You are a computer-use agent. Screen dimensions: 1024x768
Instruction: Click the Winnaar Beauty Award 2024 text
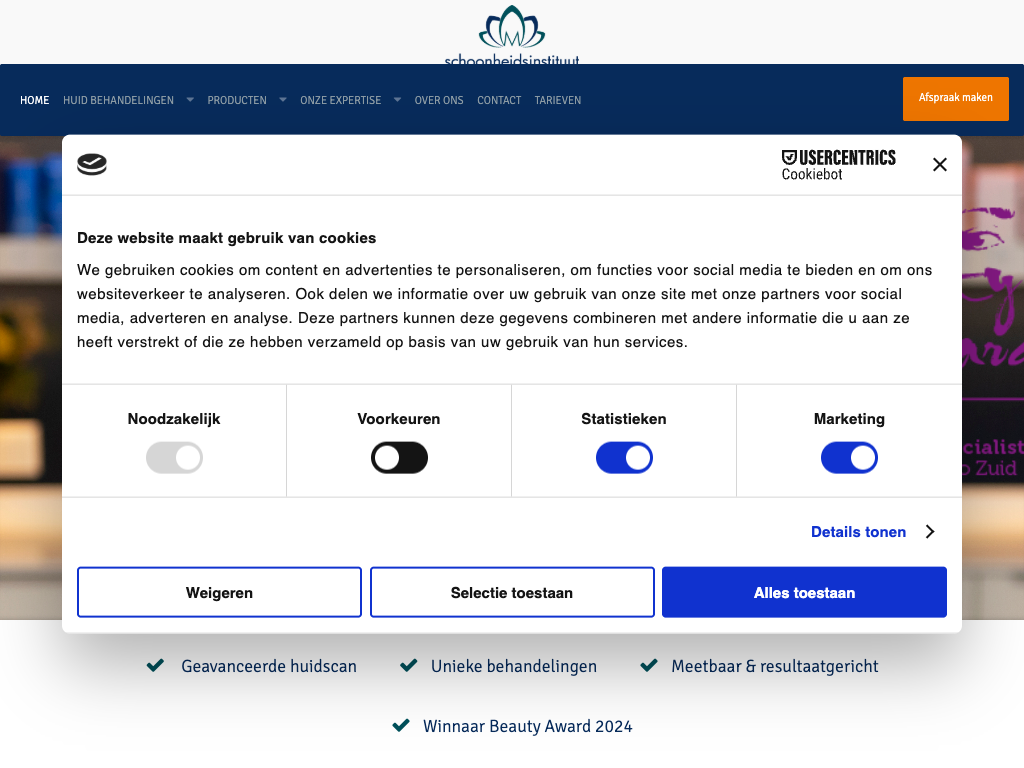pos(528,726)
